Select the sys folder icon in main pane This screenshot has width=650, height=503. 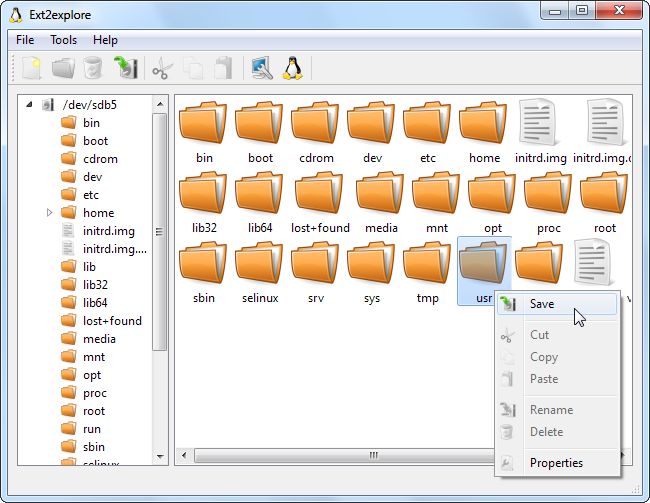point(371,263)
